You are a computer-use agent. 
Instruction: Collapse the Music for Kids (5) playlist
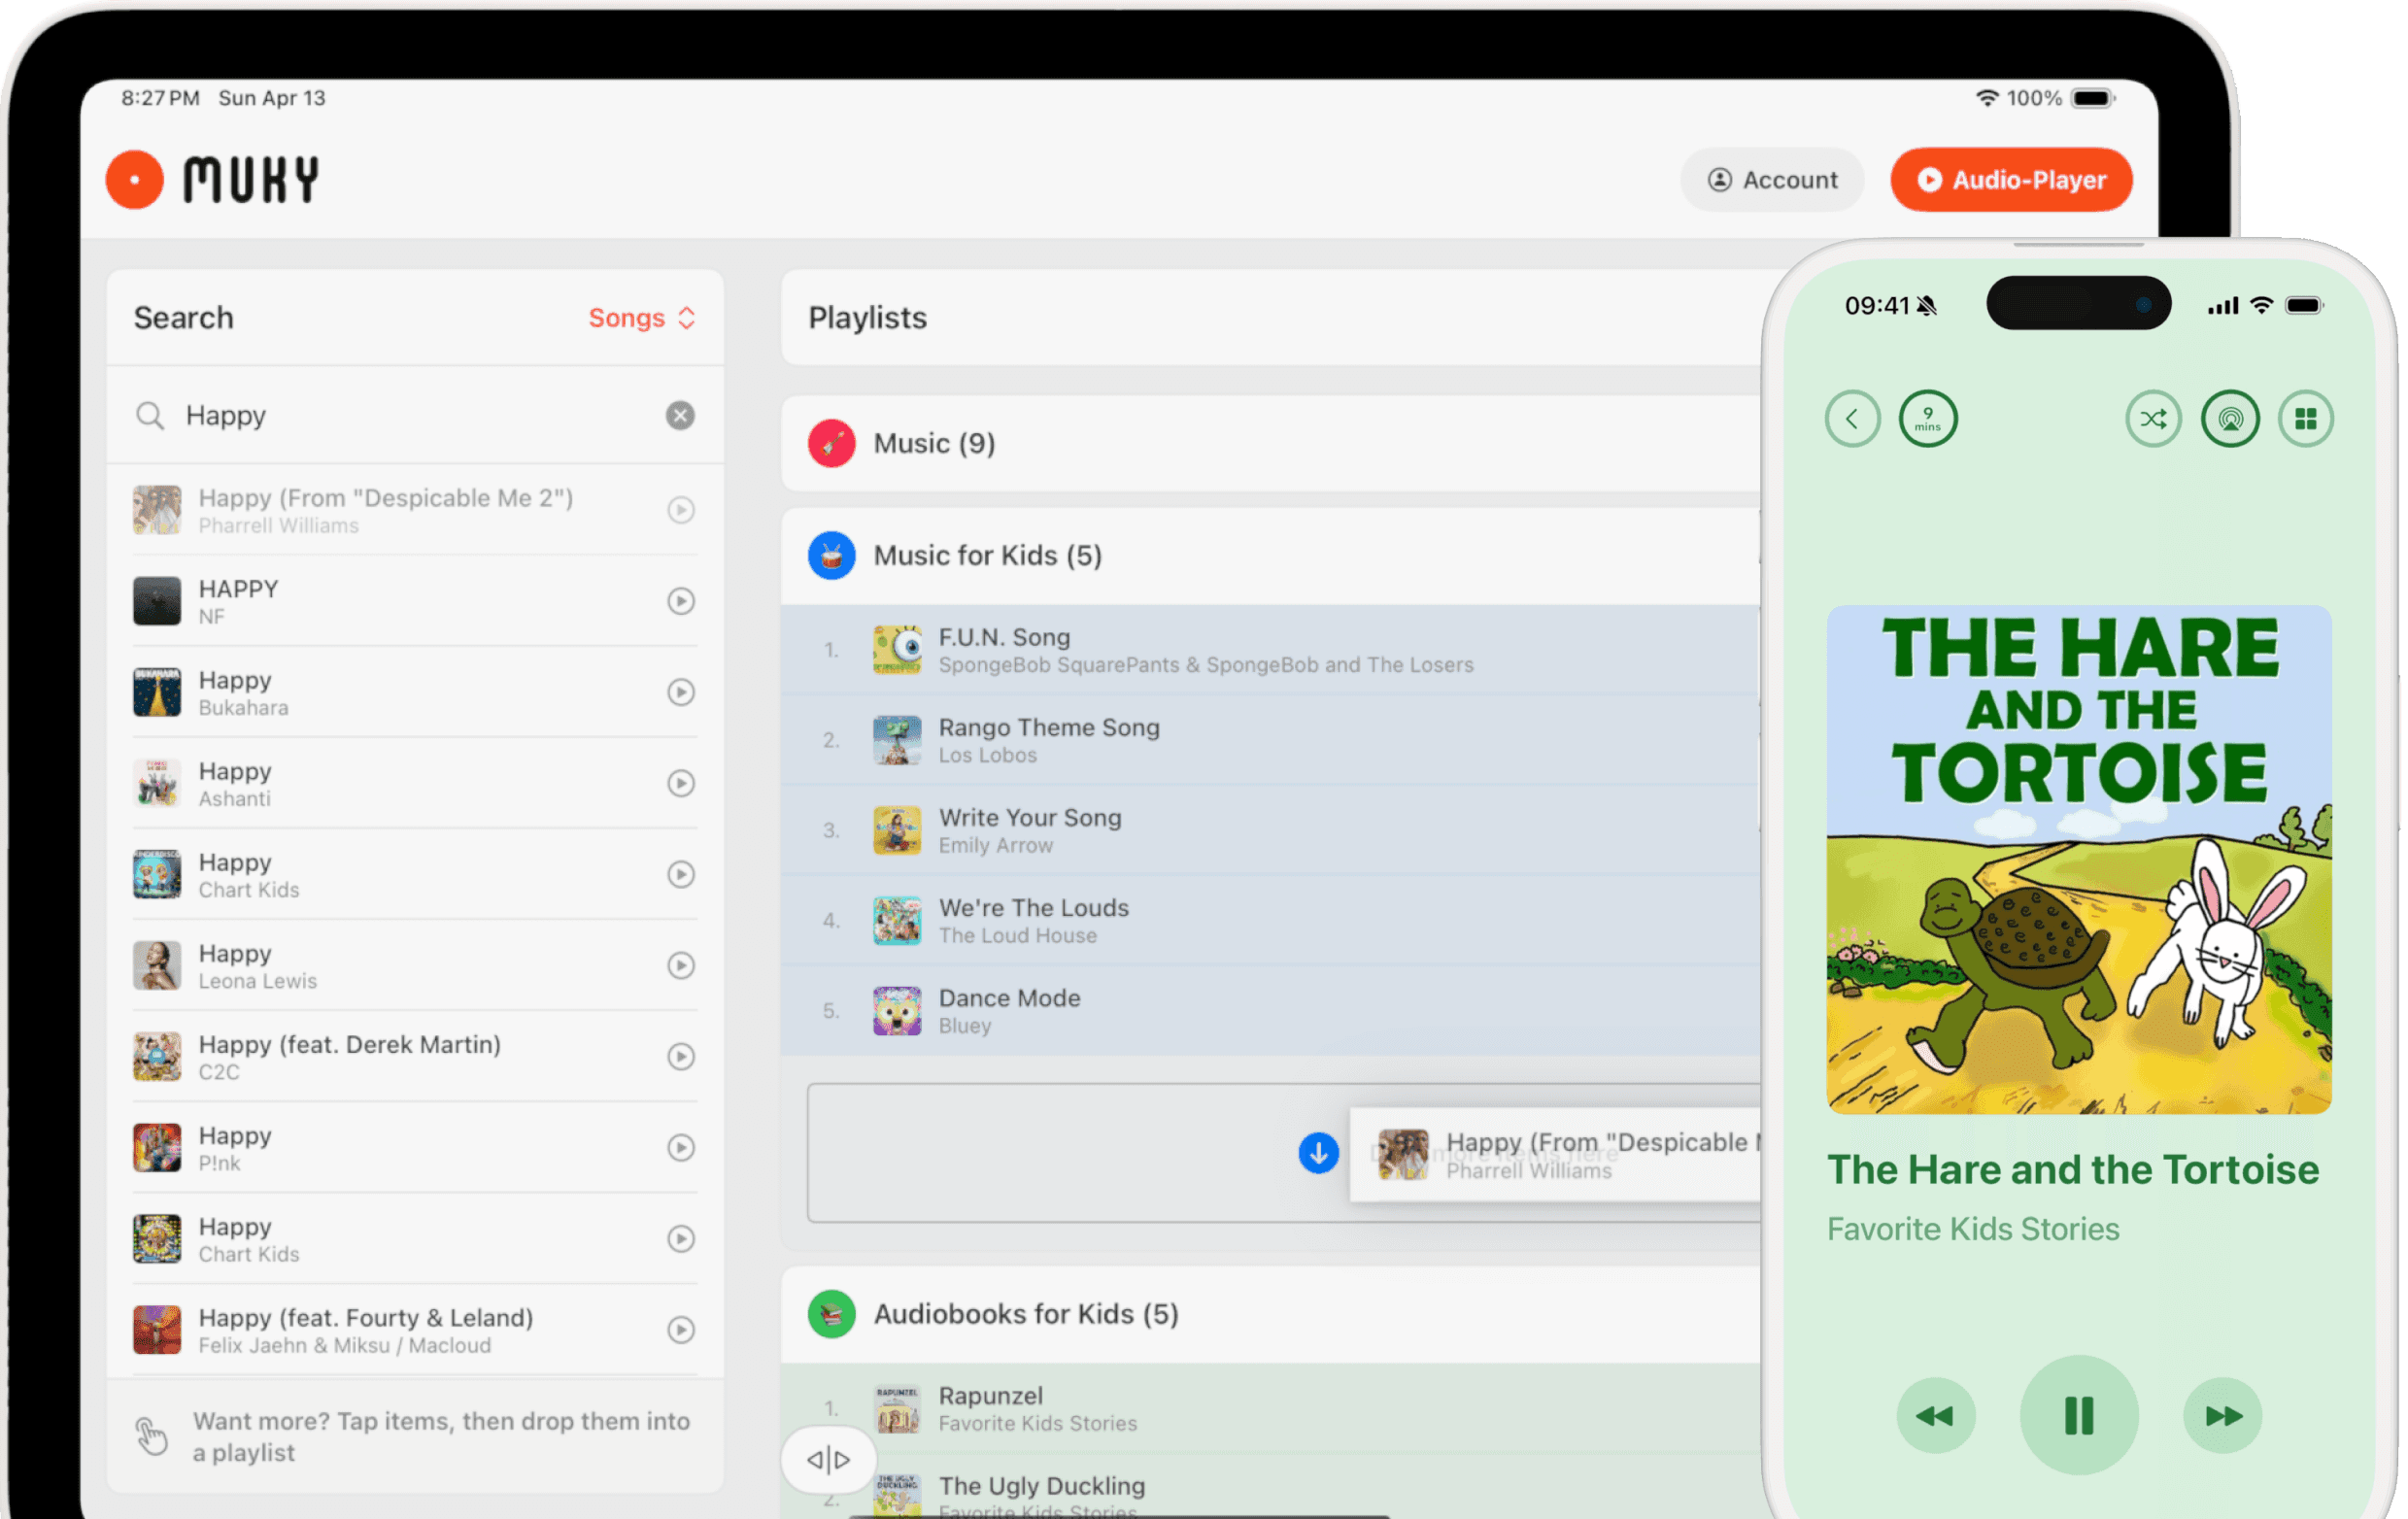pos(1270,555)
